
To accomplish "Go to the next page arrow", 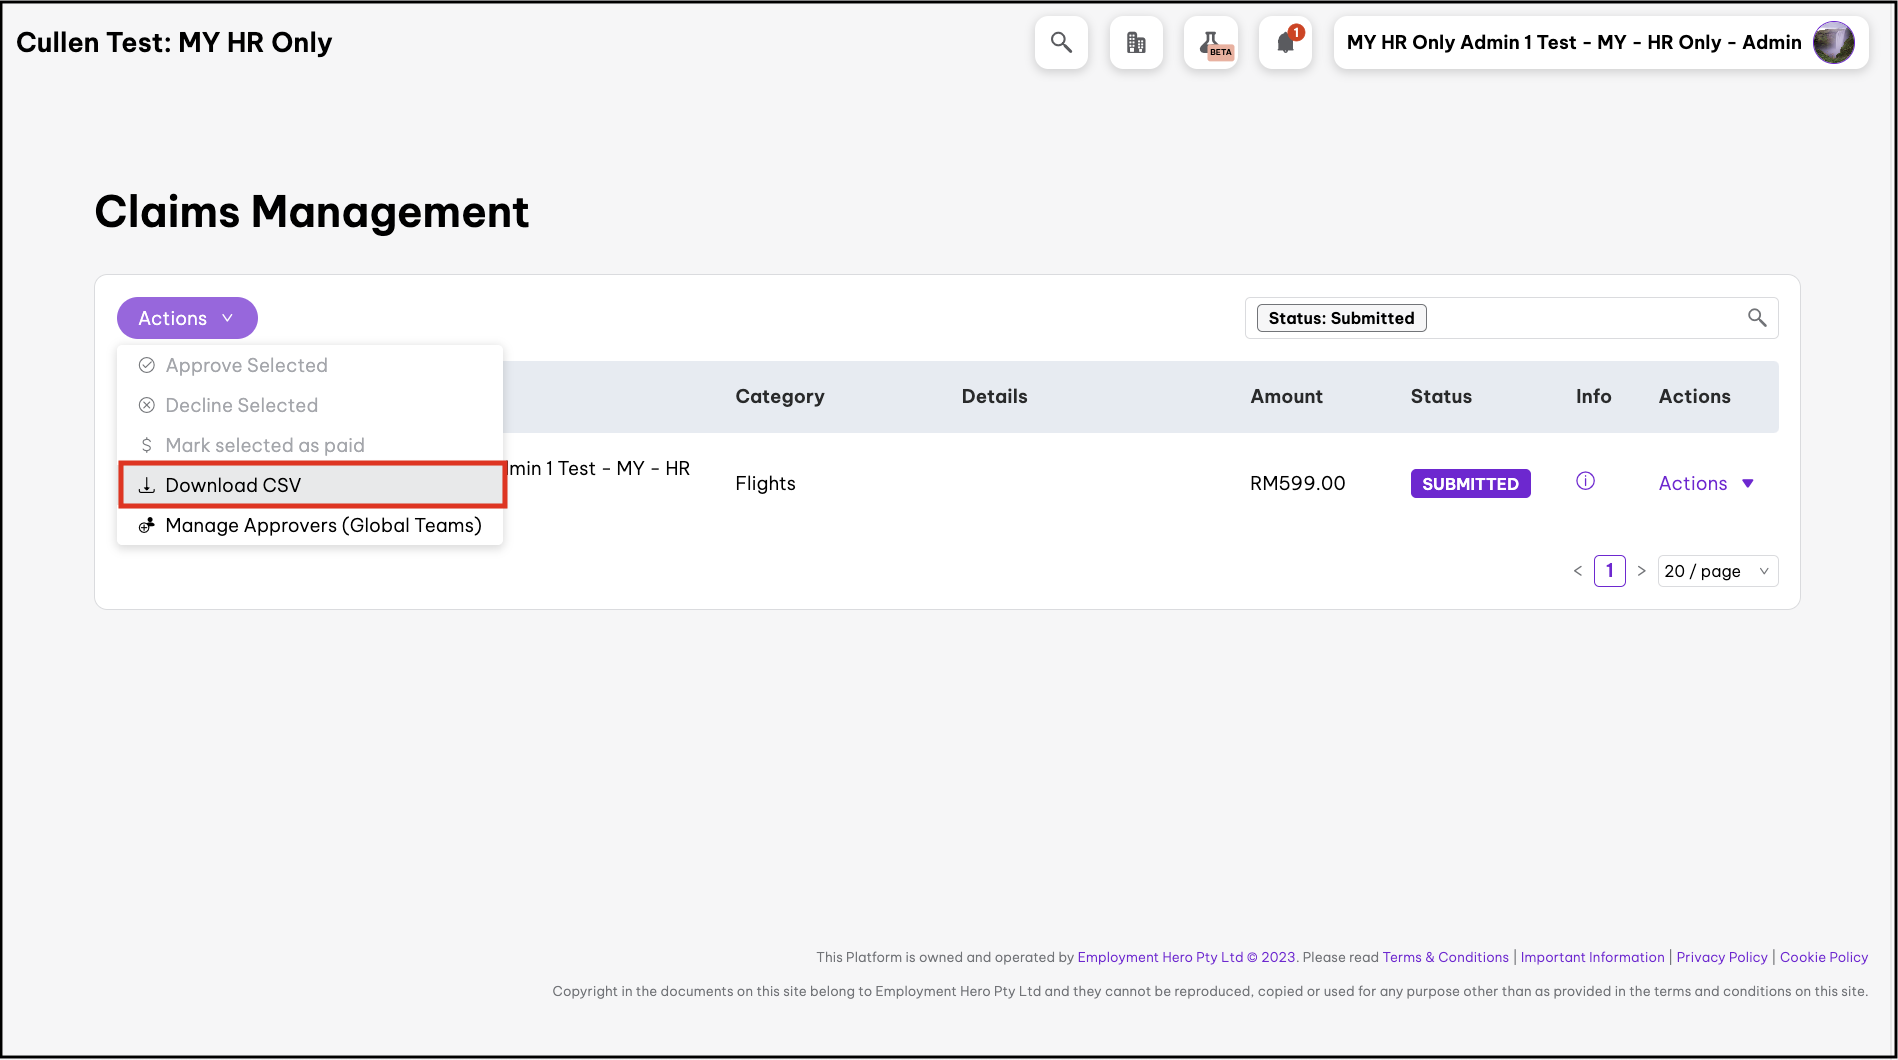I will point(1641,571).
